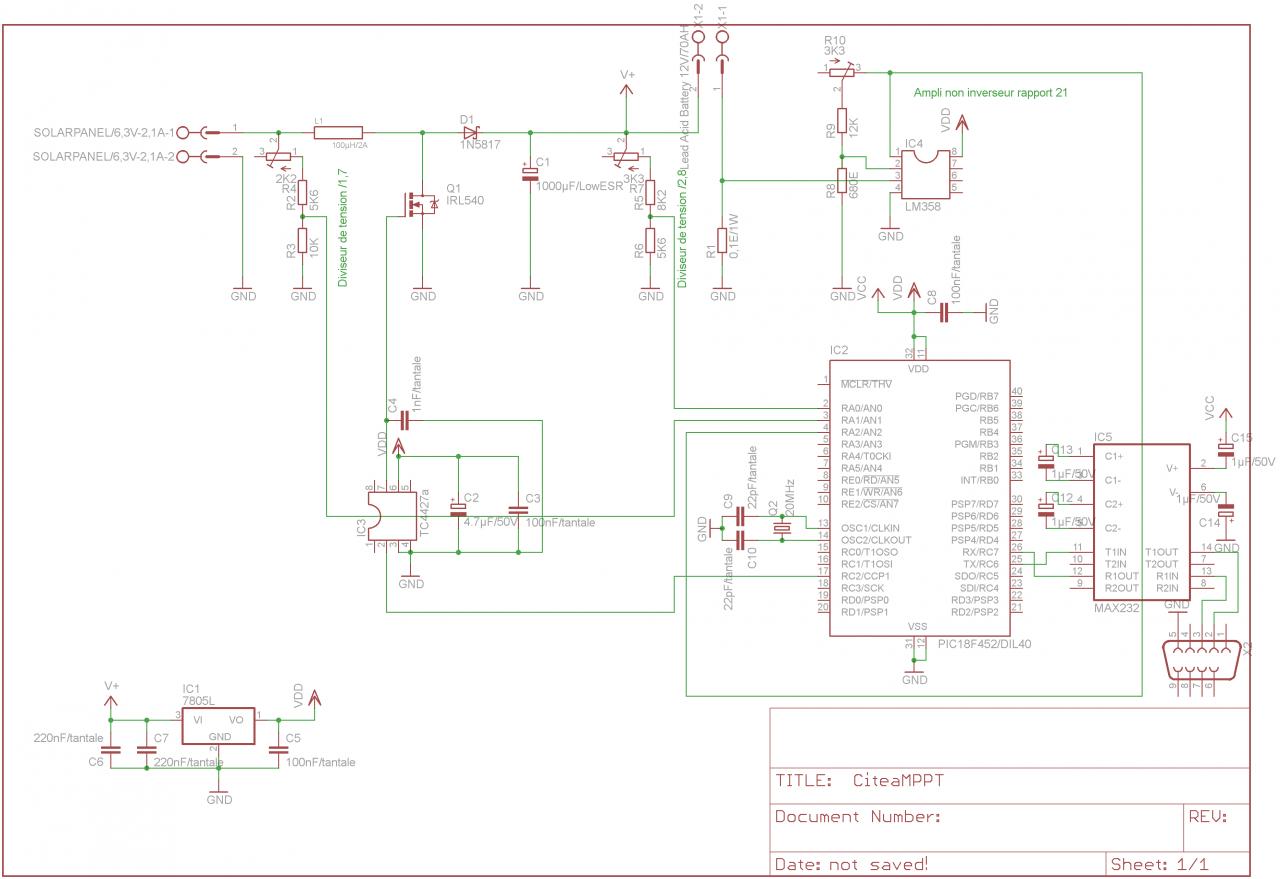The image size is (1280, 879).
Task: Select the "Document Number:" text
Action: tap(857, 817)
